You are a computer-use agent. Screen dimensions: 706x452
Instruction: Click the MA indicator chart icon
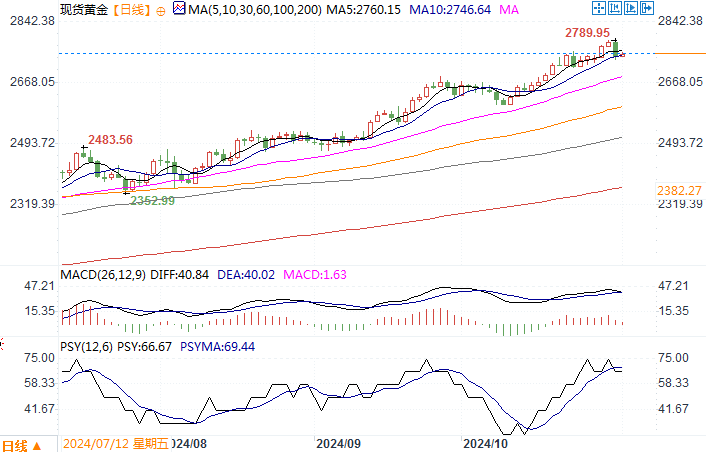(x=179, y=9)
